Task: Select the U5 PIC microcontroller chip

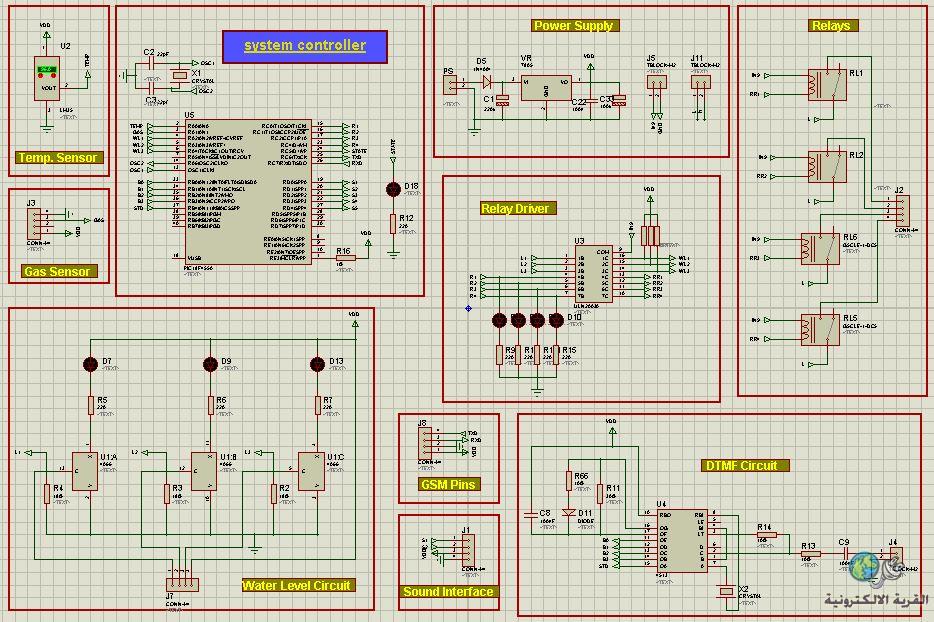Action: [248, 192]
